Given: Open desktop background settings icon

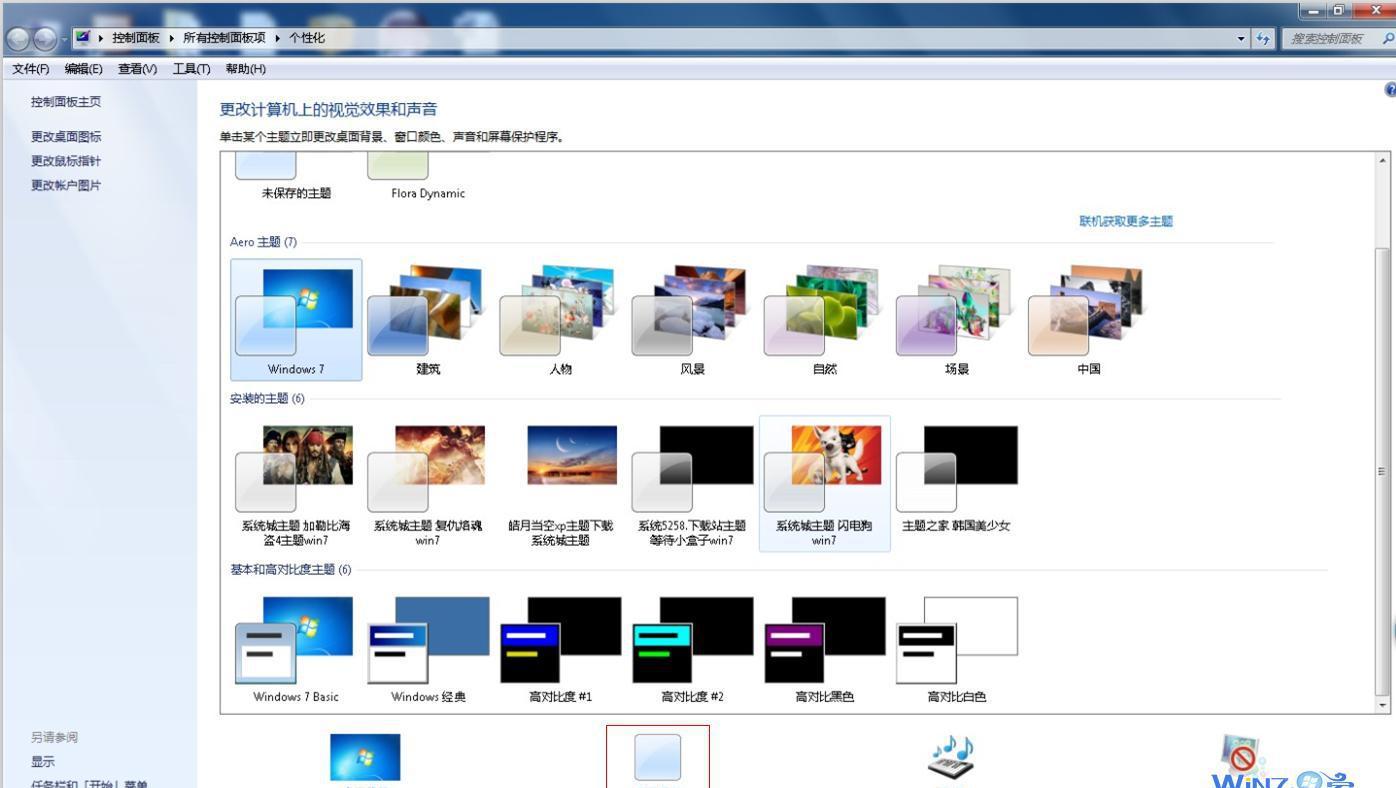Looking at the screenshot, I should [x=365, y=757].
